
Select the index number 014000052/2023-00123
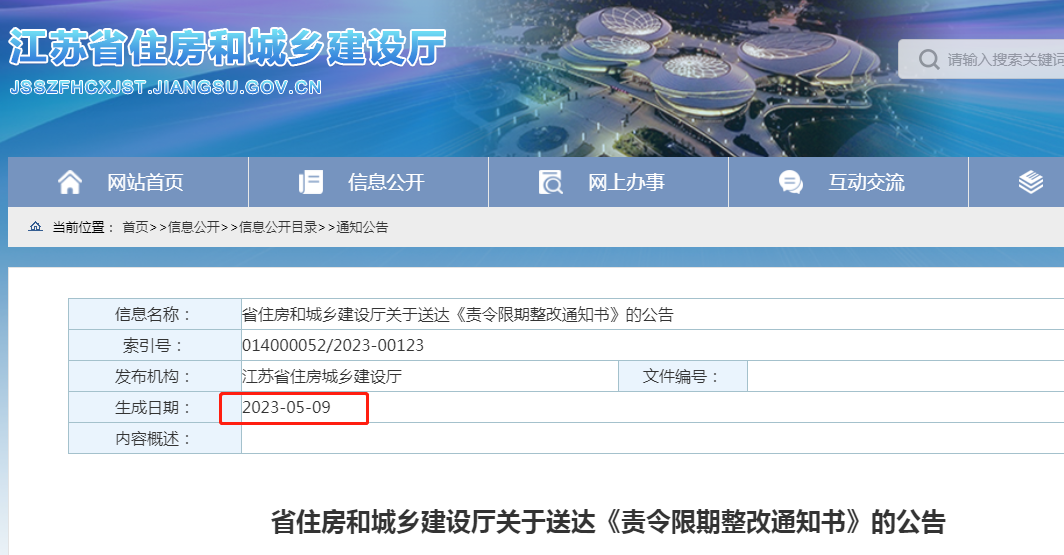pyautogui.click(x=332, y=345)
